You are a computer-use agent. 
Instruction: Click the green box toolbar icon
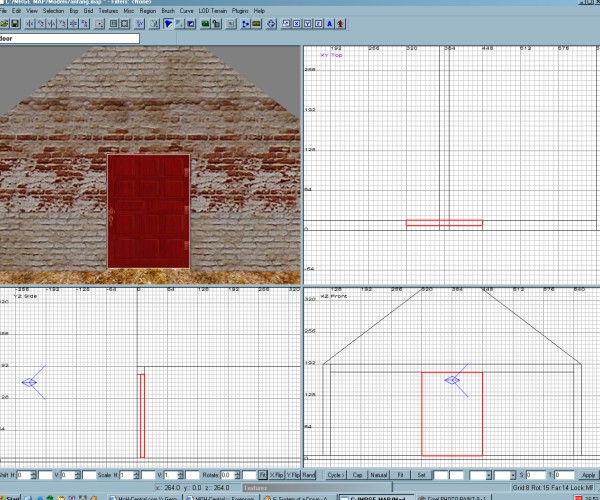[205, 24]
